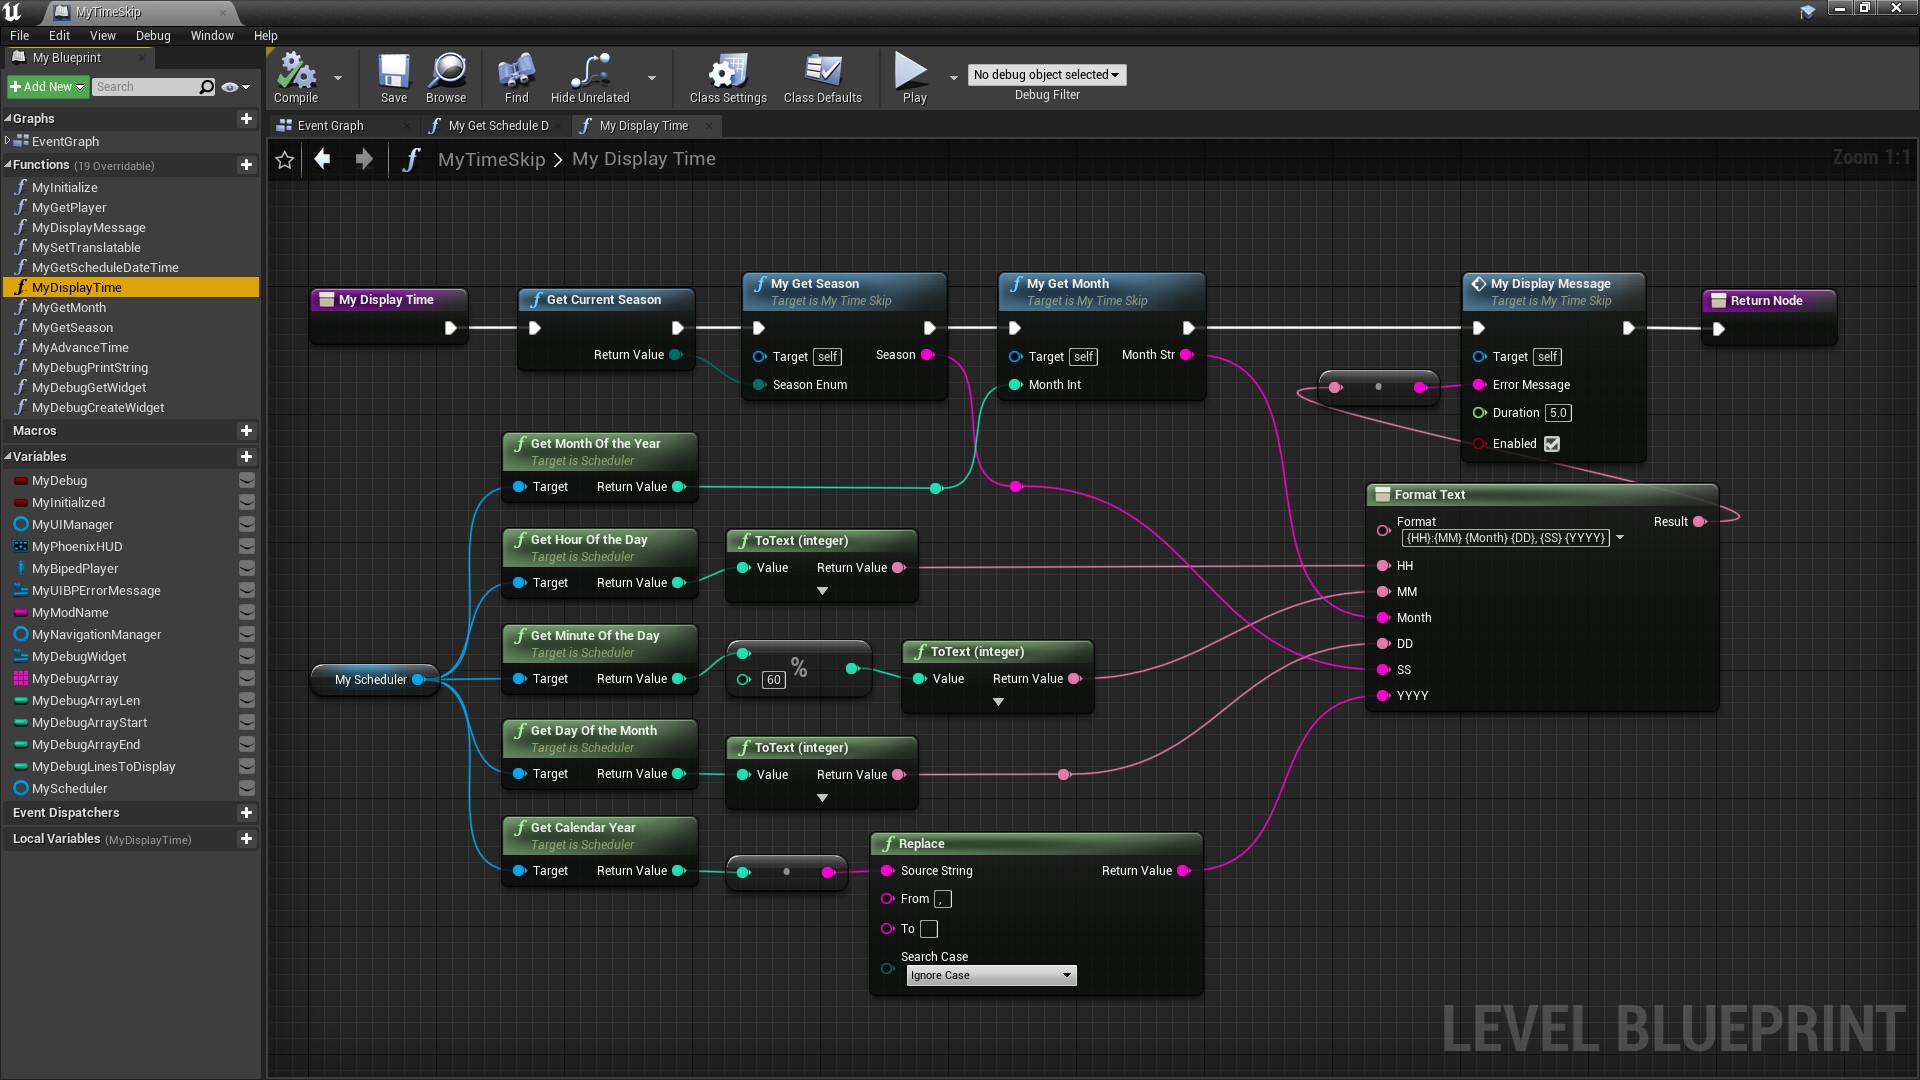Browse to asset in content browser
This screenshot has height=1080, width=1920.
tap(446, 78)
